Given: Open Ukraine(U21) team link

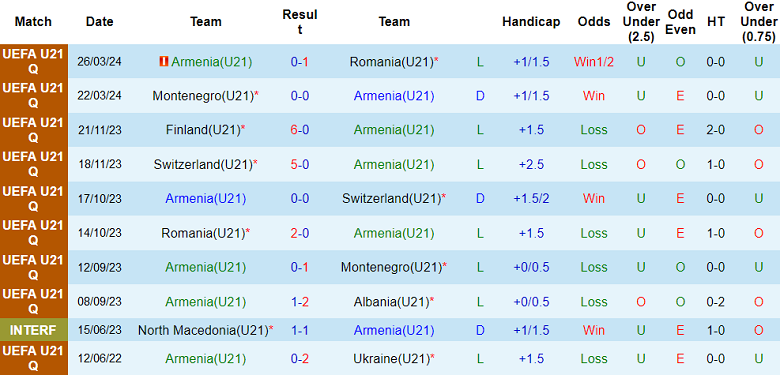Looking at the screenshot, I should tap(391, 359).
